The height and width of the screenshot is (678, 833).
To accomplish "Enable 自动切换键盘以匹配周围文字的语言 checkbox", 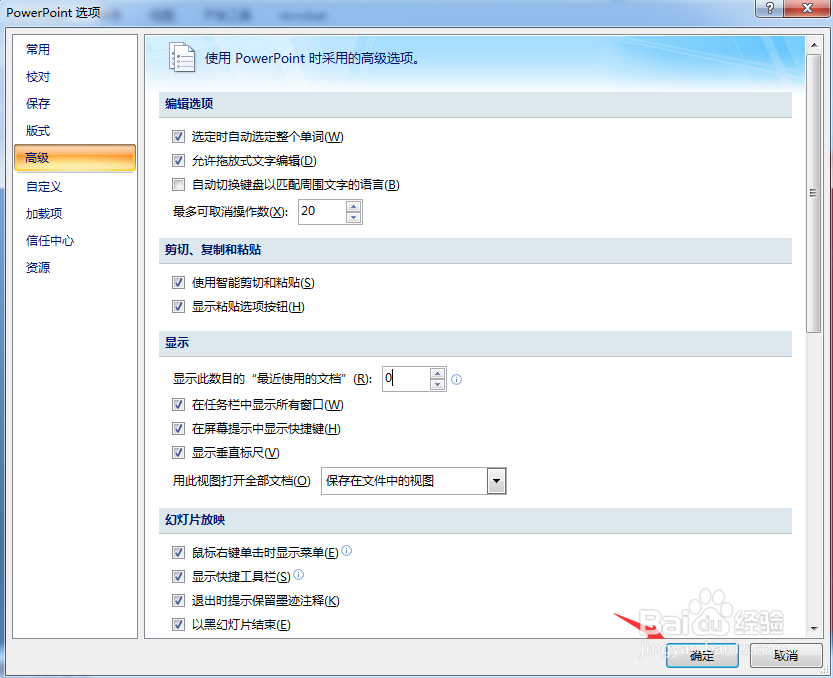I will click(178, 184).
